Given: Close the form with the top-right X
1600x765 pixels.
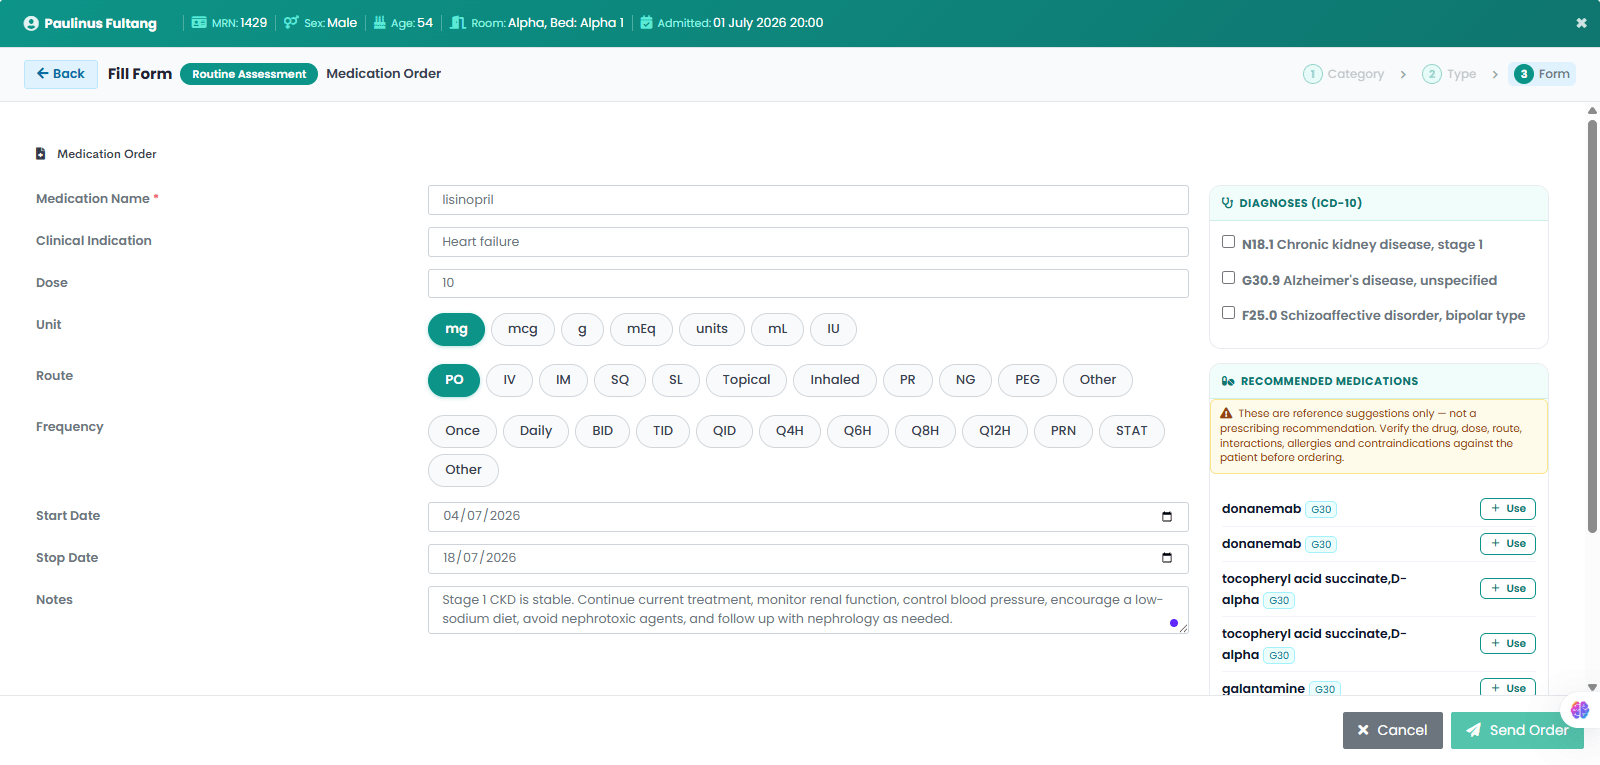Looking at the screenshot, I should click(x=1581, y=23).
